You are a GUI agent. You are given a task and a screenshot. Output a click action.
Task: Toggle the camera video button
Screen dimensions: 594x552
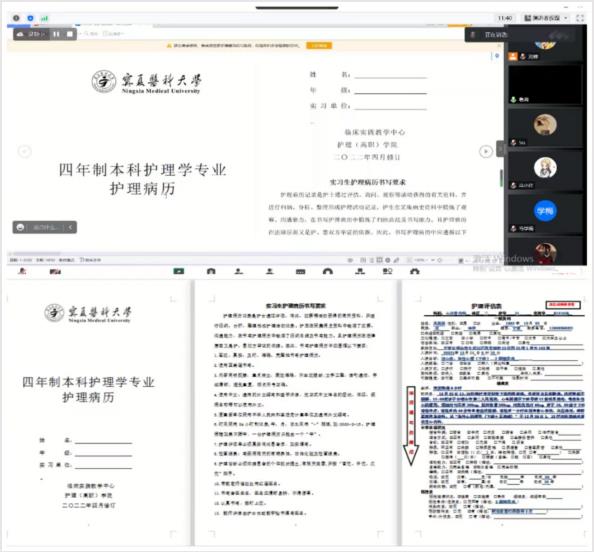point(55,271)
